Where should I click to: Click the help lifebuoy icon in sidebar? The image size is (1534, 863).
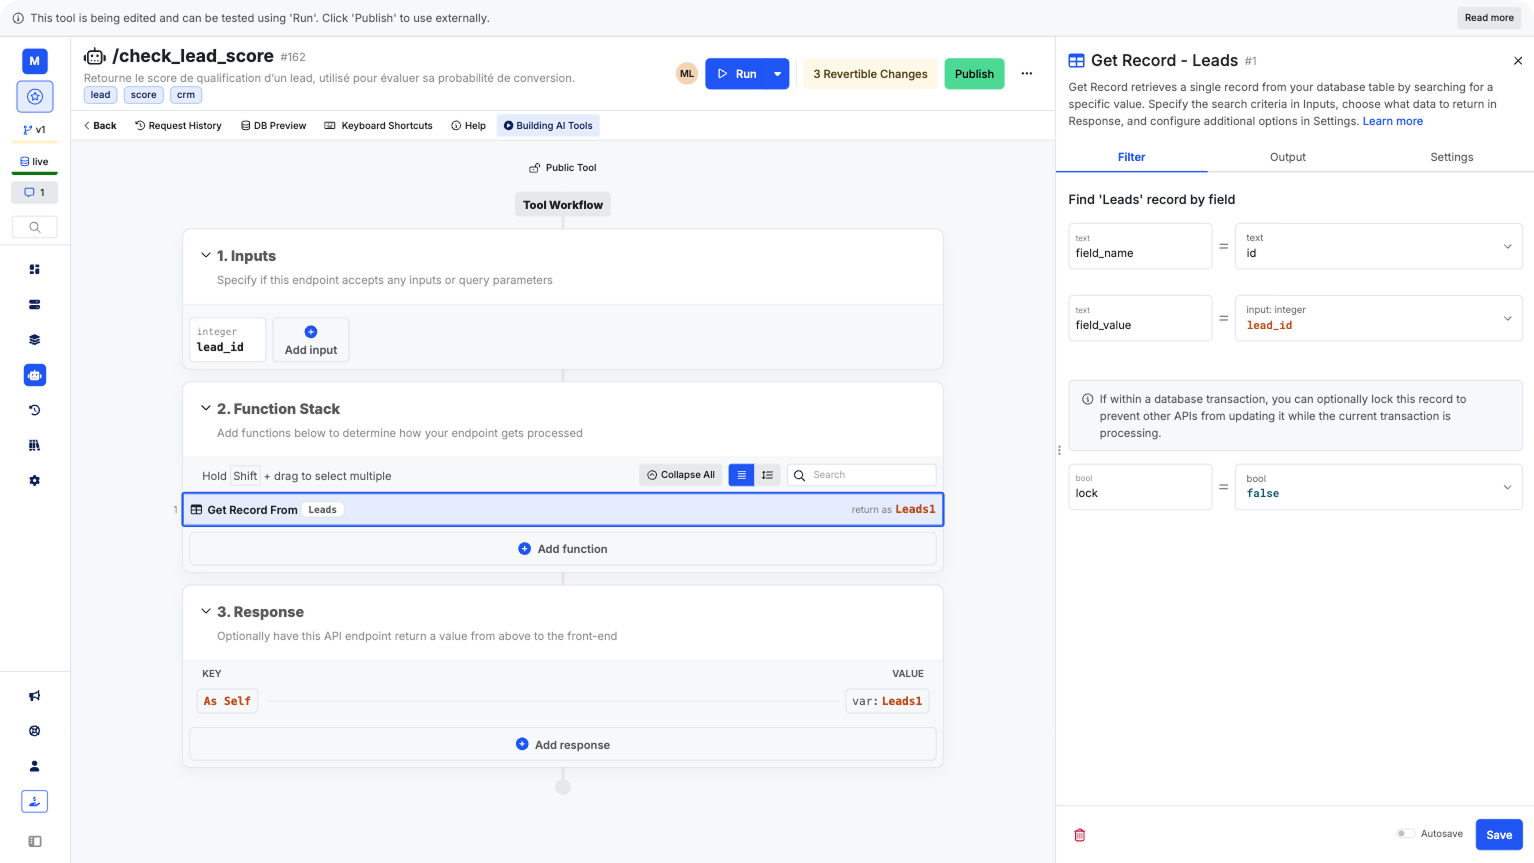35,731
